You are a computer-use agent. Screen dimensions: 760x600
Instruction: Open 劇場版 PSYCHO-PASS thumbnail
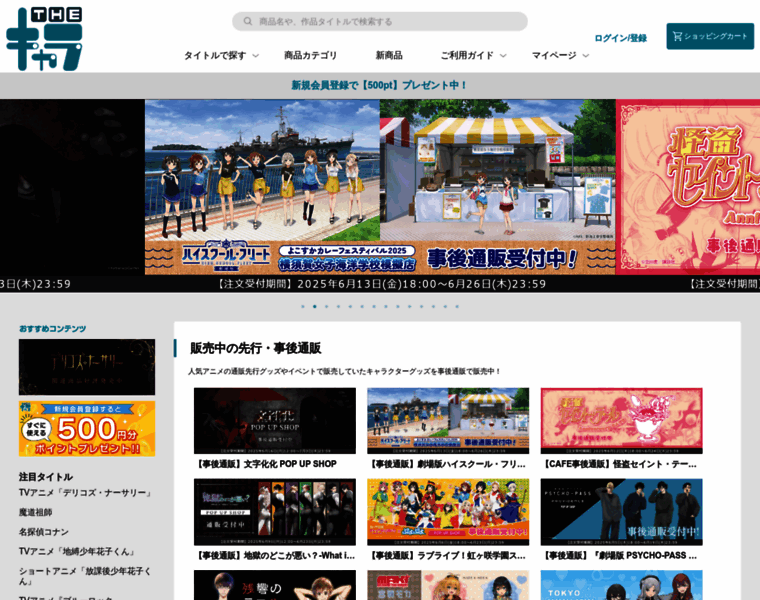pos(621,512)
